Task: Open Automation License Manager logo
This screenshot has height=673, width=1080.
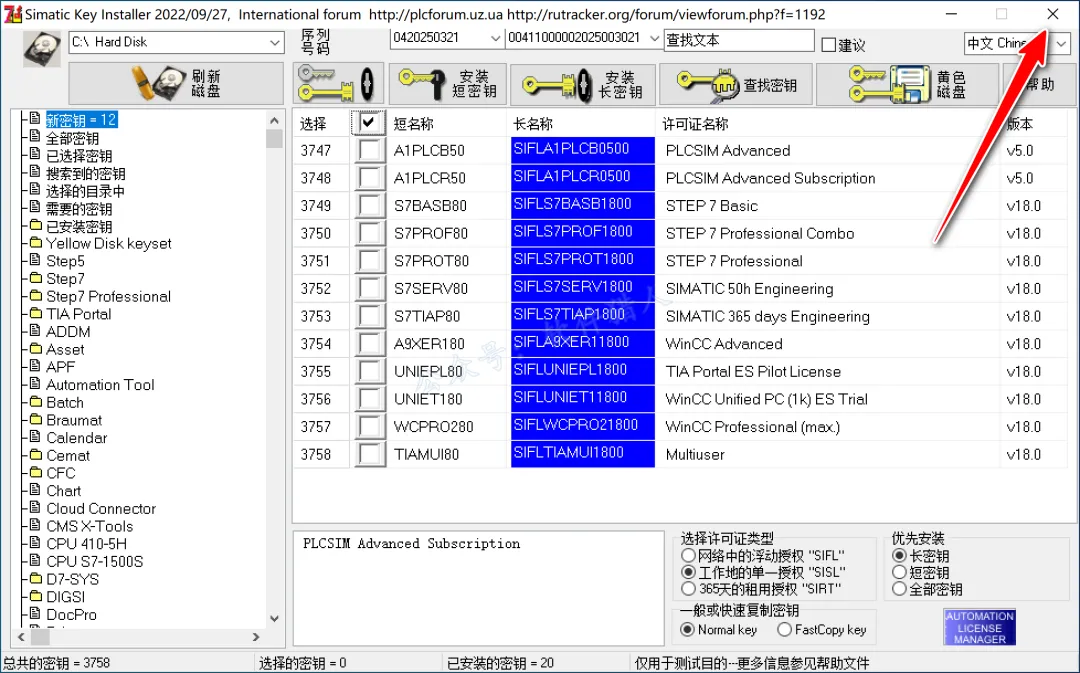Action: (979, 627)
